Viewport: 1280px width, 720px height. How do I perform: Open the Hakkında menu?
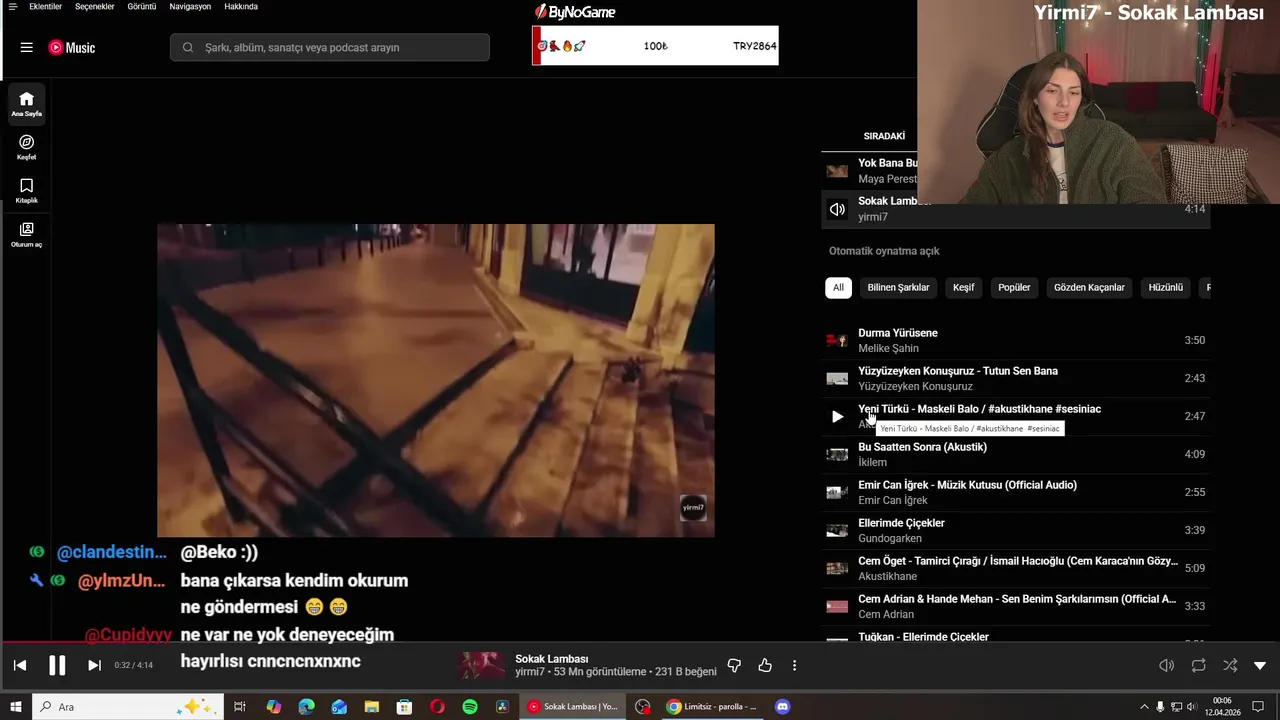click(241, 6)
